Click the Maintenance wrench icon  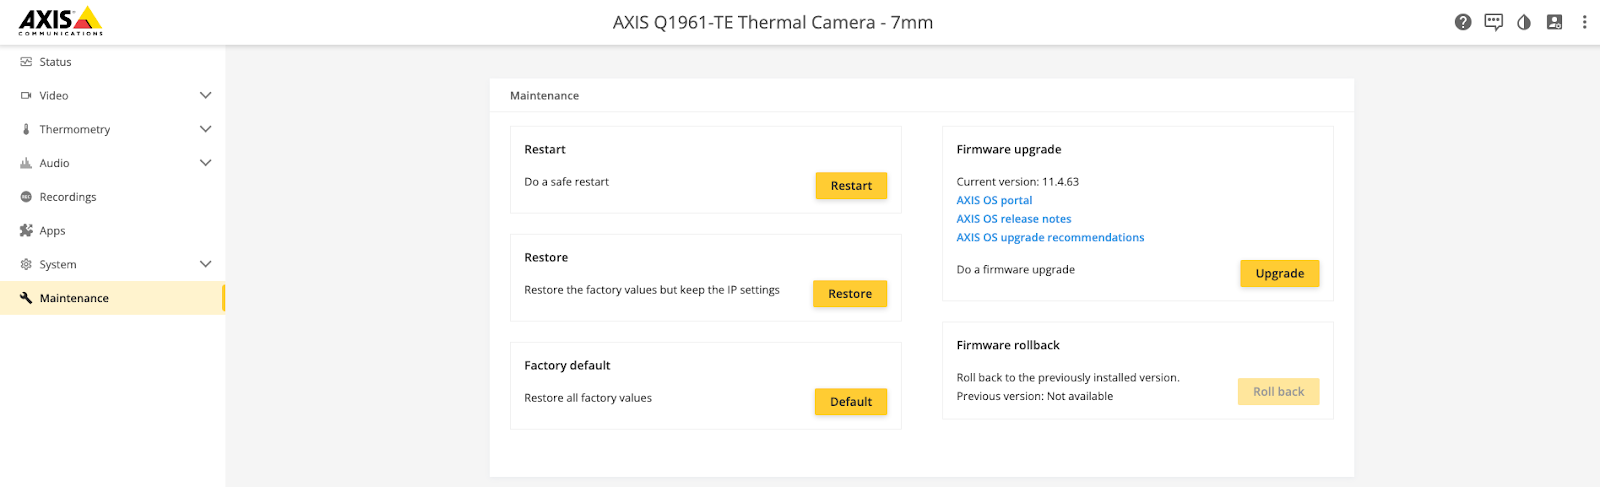(x=26, y=298)
